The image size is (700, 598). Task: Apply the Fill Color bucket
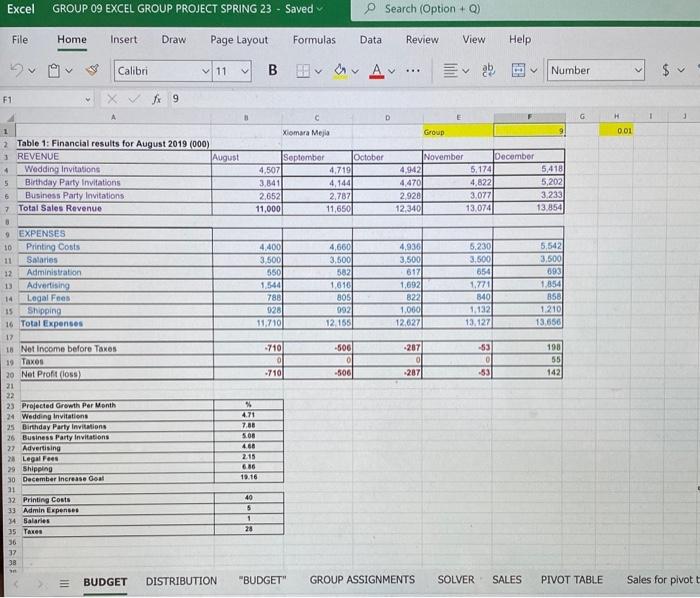point(340,71)
